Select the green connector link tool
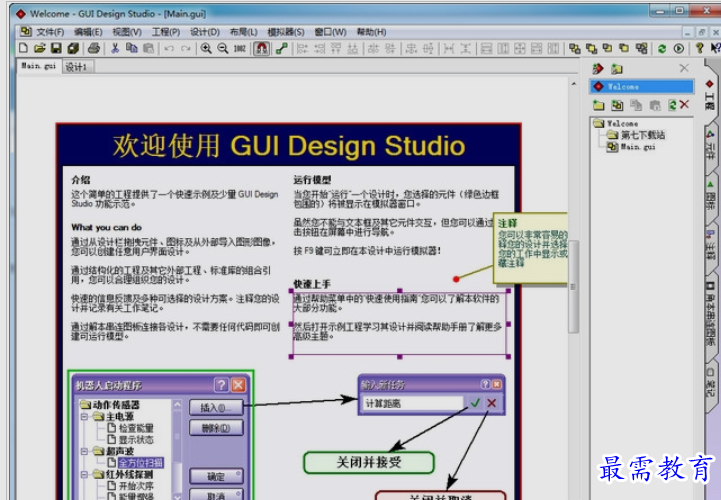This screenshot has width=721, height=500. point(281,48)
